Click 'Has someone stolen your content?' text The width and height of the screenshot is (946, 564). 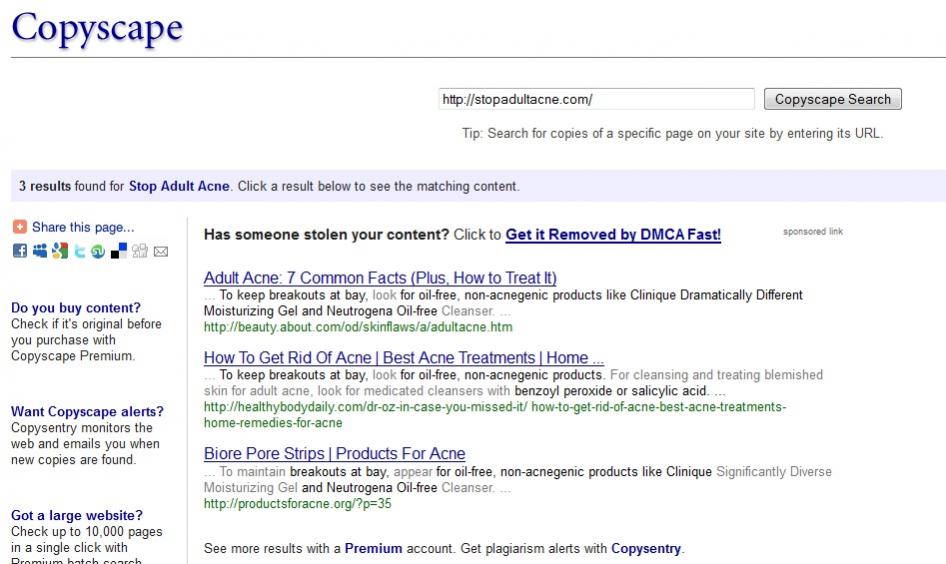pos(326,235)
